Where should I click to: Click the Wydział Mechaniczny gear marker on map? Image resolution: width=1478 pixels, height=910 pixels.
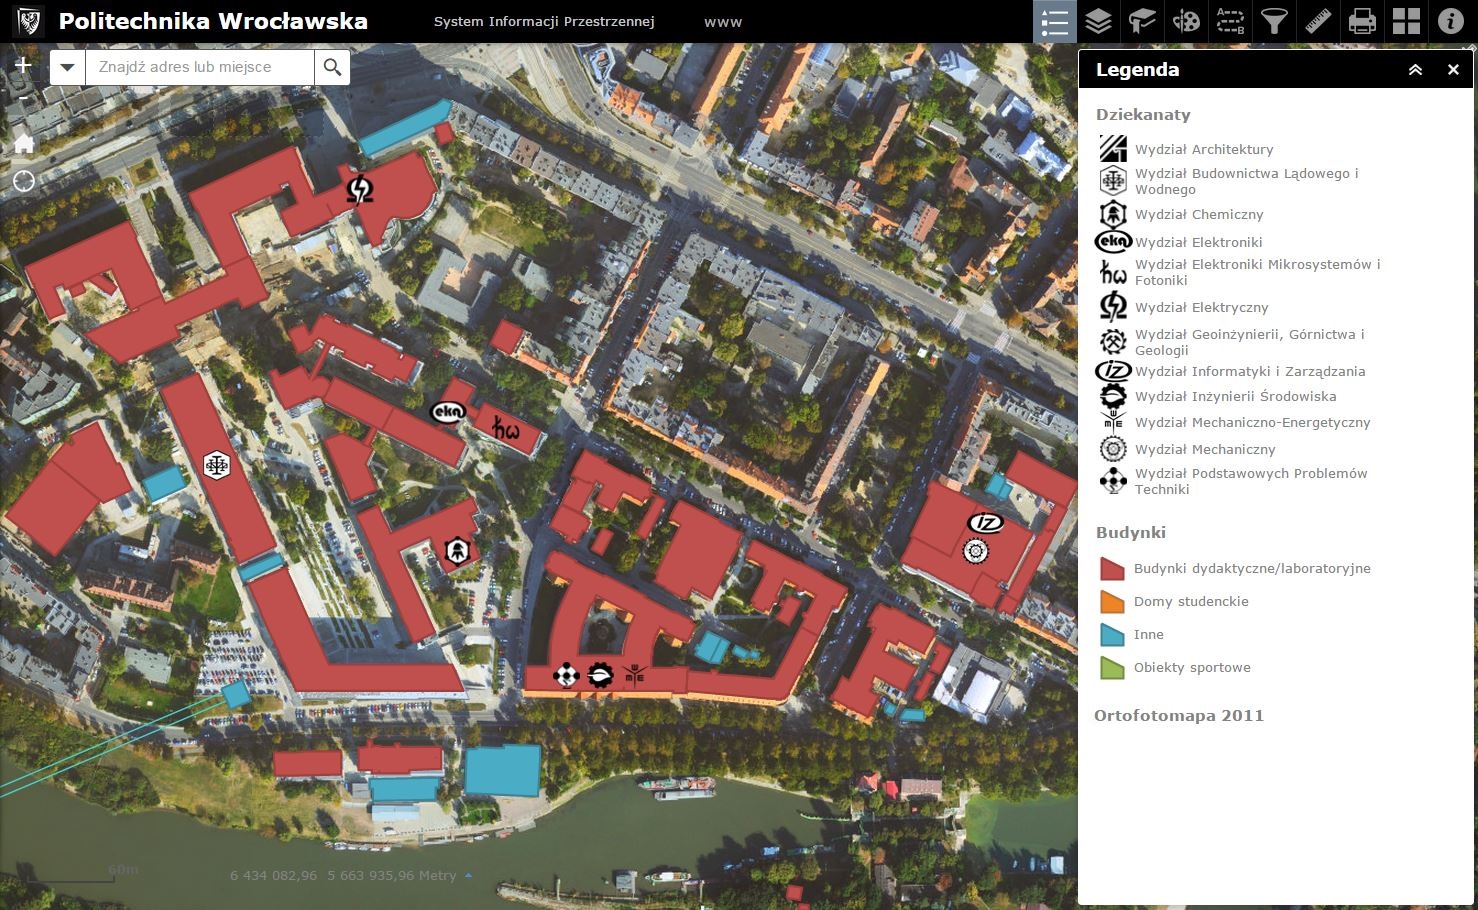[976, 551]
